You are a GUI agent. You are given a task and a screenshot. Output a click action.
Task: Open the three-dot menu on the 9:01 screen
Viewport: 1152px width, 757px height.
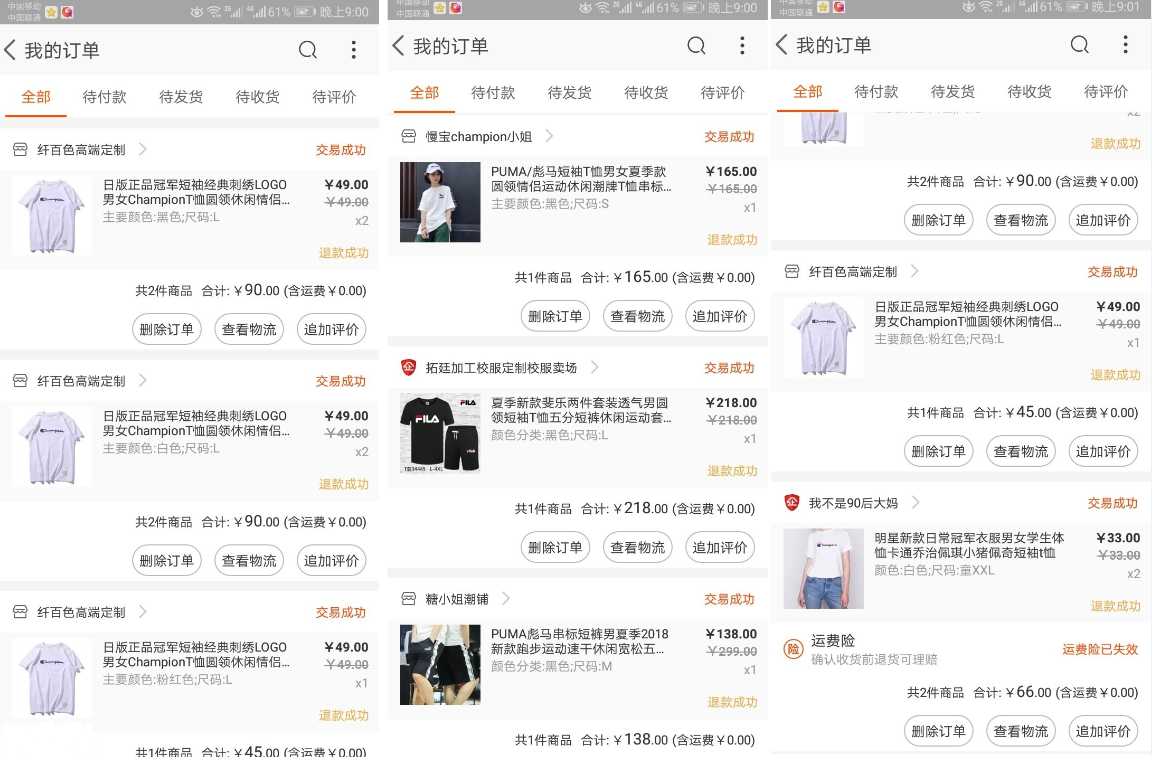pos(1126,45)
